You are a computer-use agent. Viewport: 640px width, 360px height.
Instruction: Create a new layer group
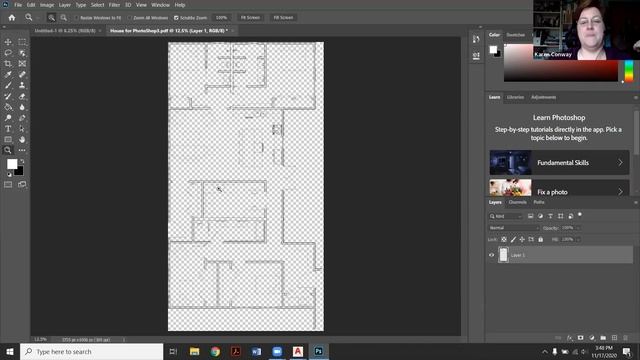[x=603, y=338]
